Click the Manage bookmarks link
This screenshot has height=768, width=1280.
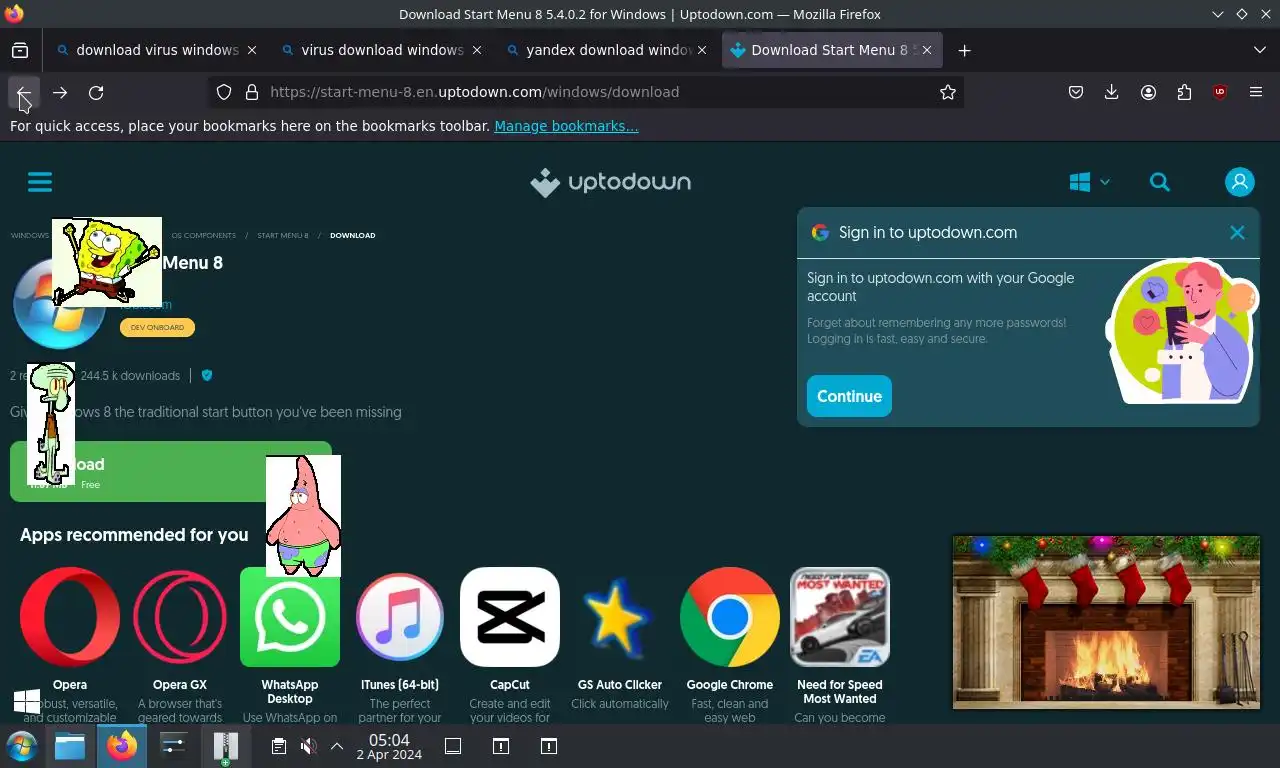click(x=566, y=126)
